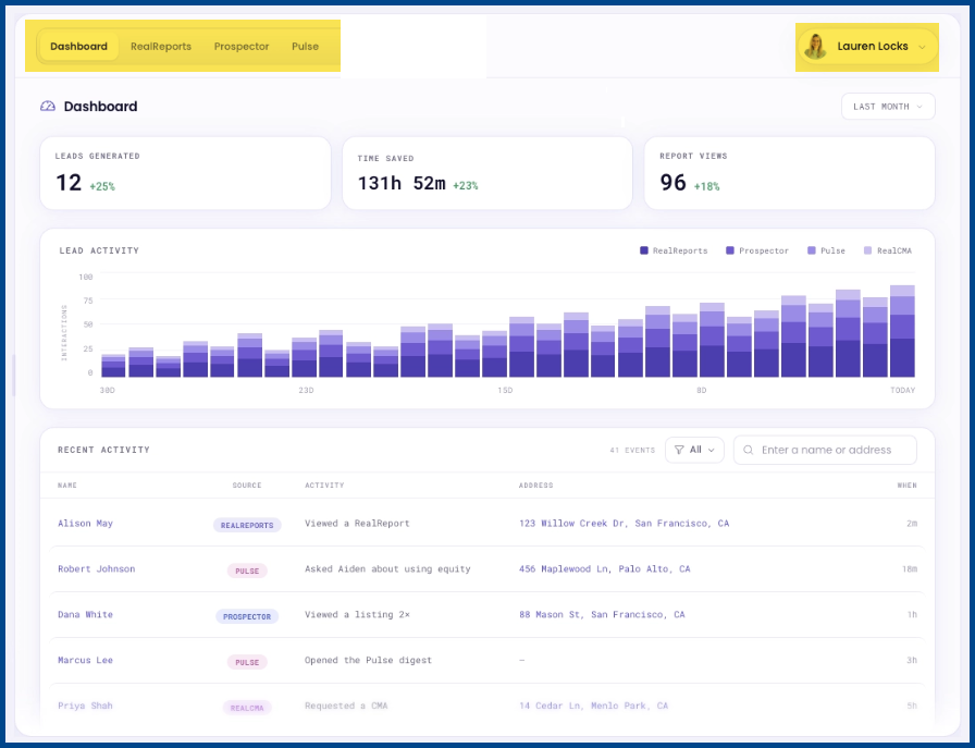Click the dashboard gauge icon beside title

(x=48, y=106)
